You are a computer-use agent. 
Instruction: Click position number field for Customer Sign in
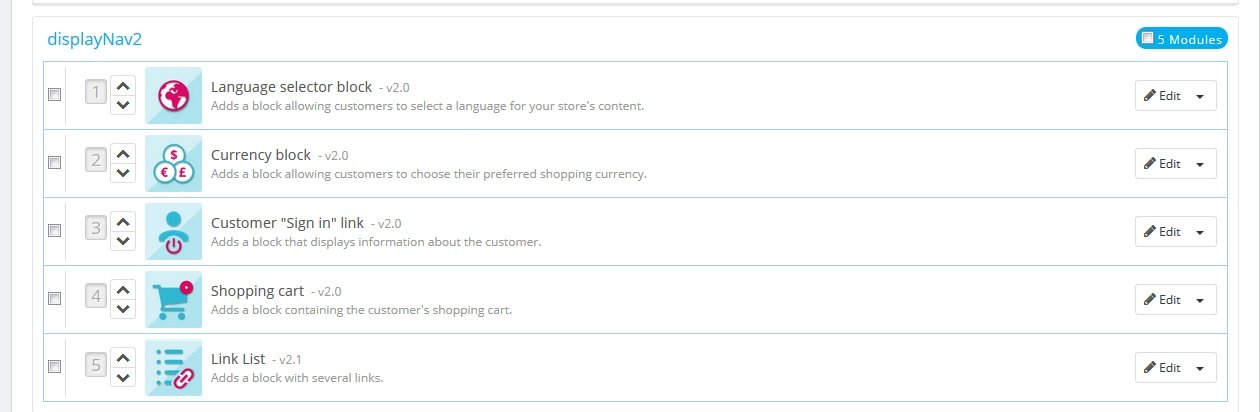(96, 229)
